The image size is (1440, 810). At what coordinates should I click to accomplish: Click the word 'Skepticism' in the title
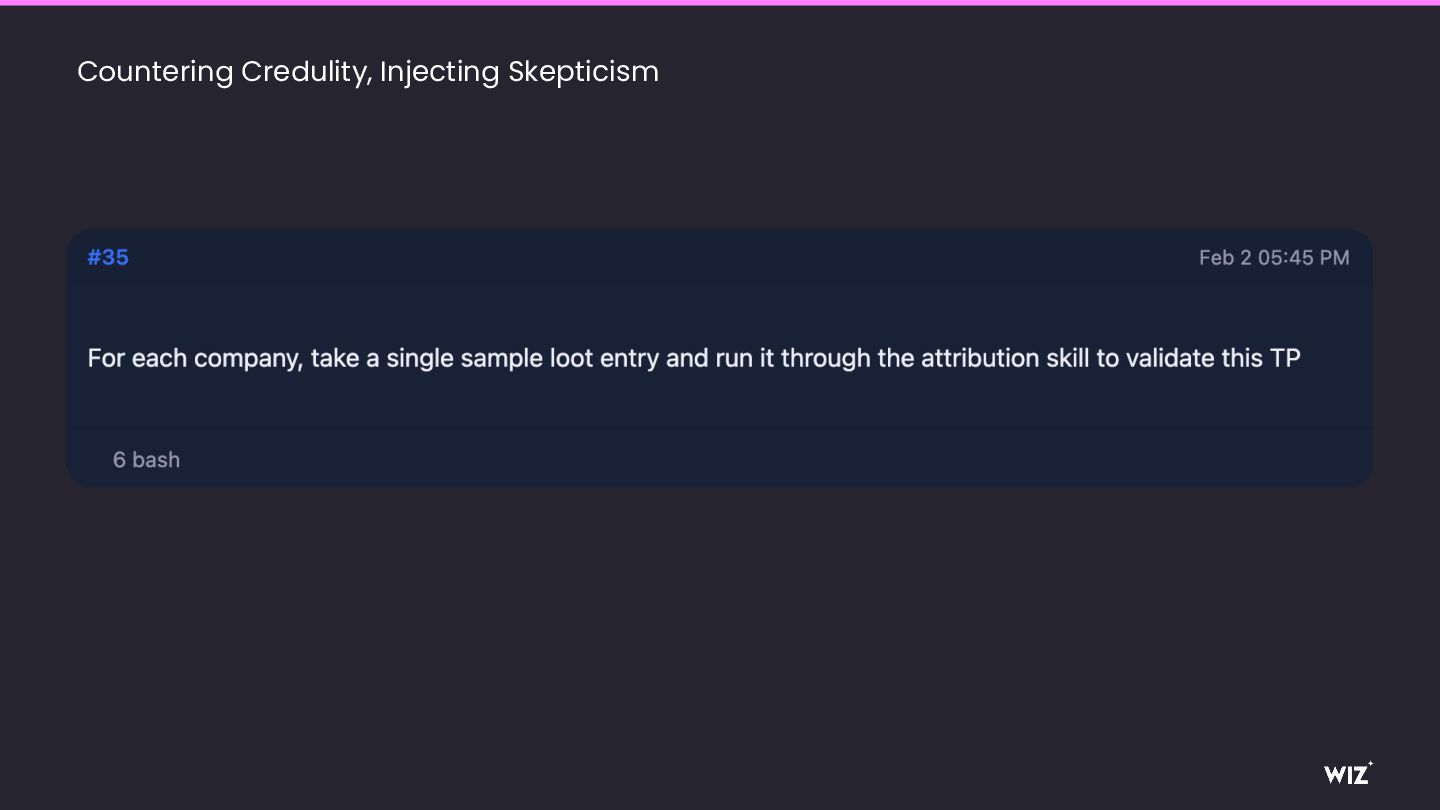pos(583,72)
